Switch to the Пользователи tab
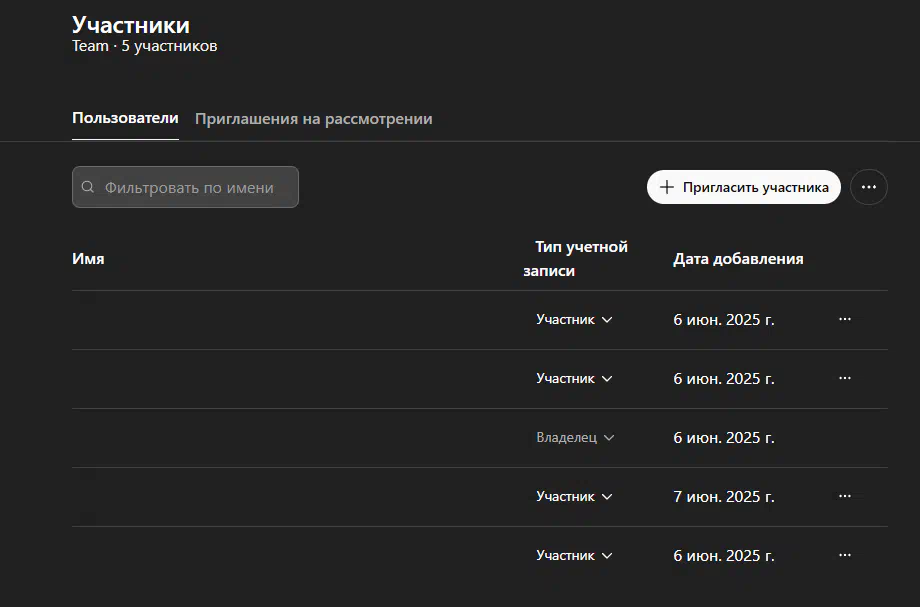 click(125, 118)
